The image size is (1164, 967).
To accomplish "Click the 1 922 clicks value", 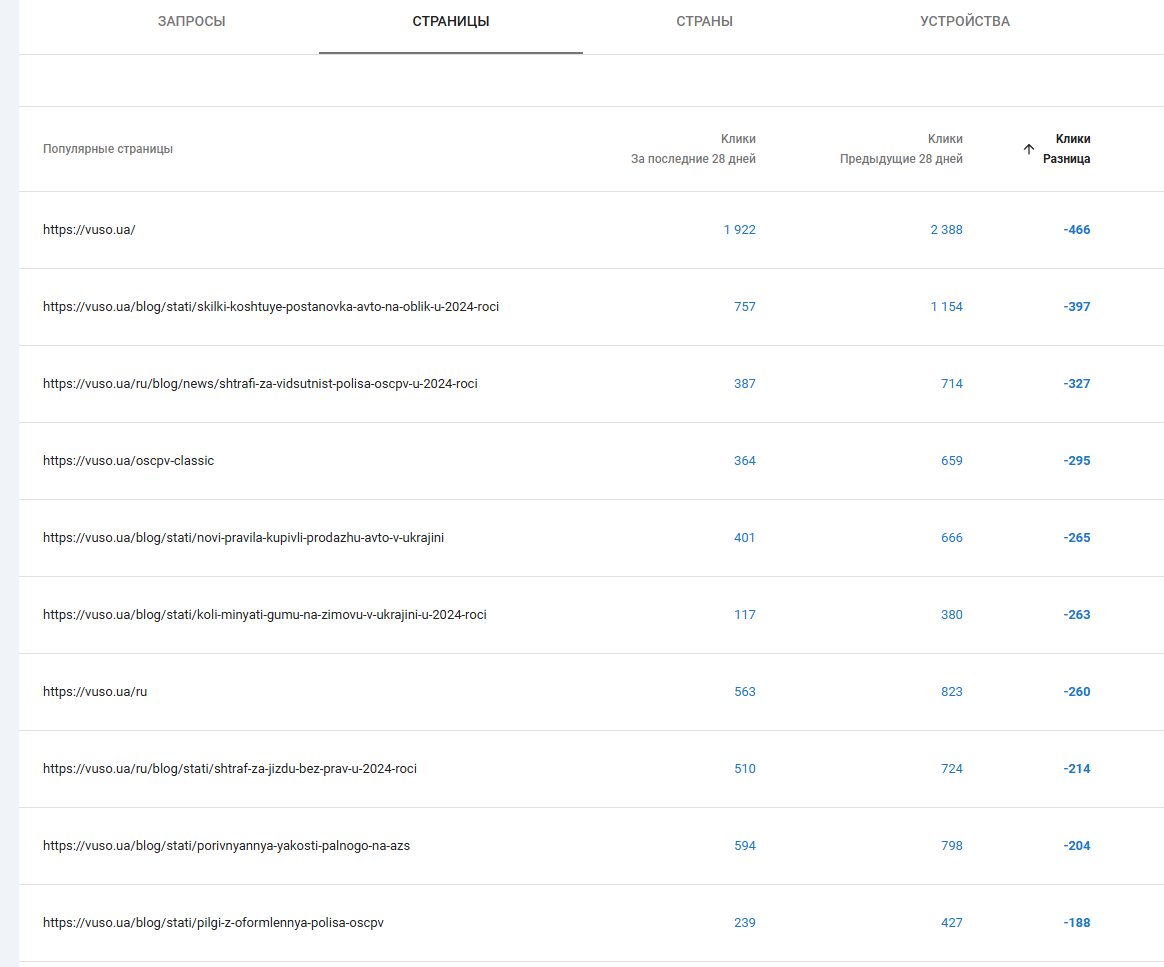I will point(740,230).
